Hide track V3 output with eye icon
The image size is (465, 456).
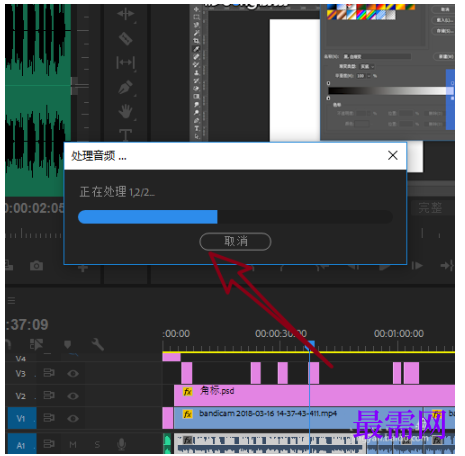(x=73, y=373)
